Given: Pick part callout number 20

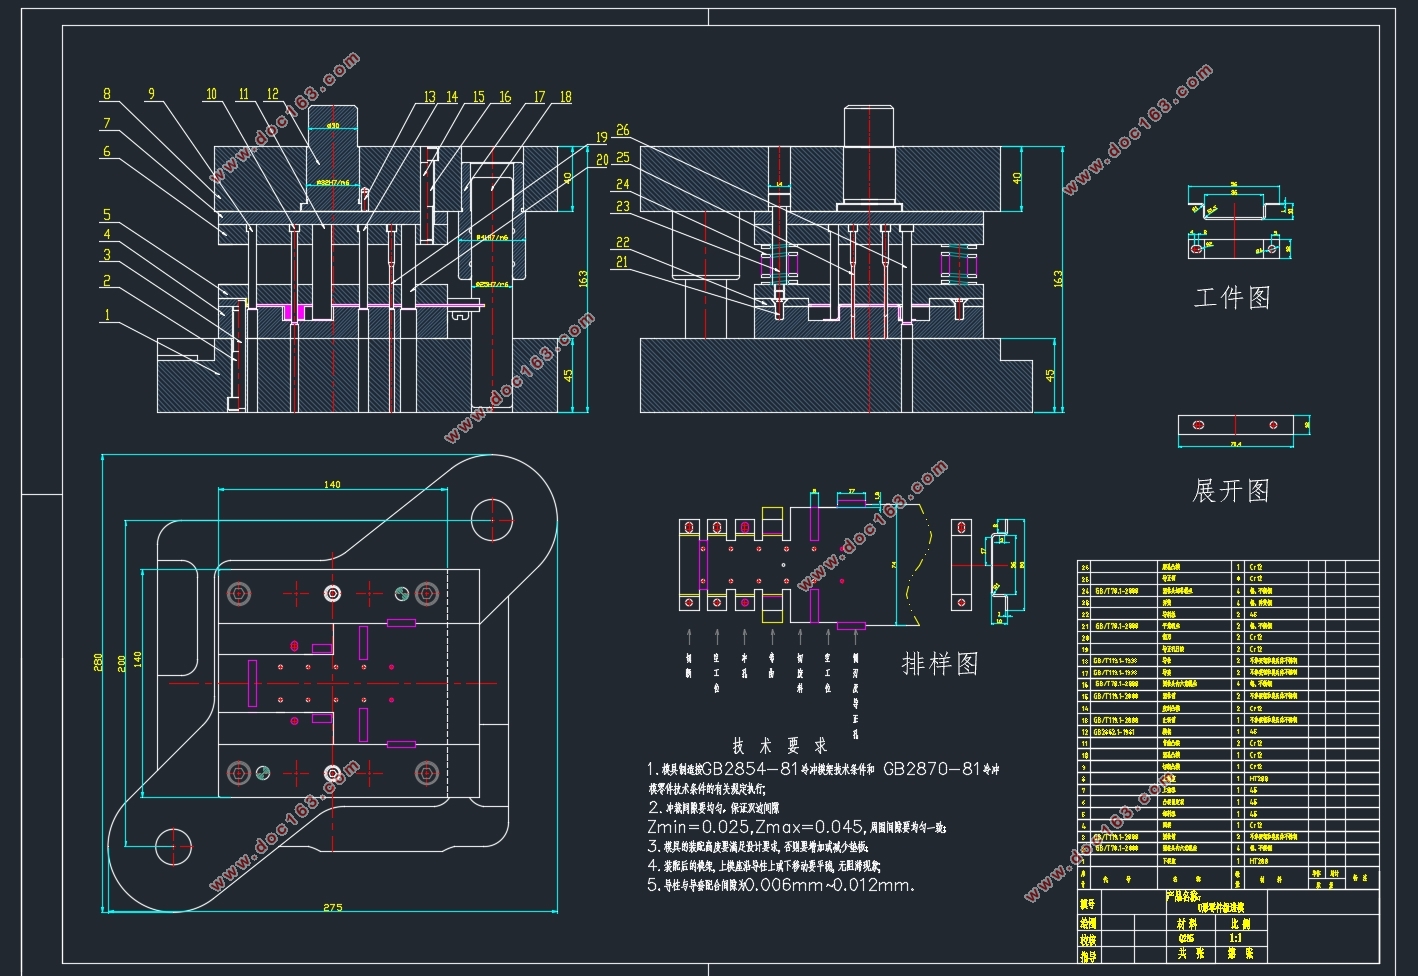Looking at the screenshot, I should coord(601,160).
